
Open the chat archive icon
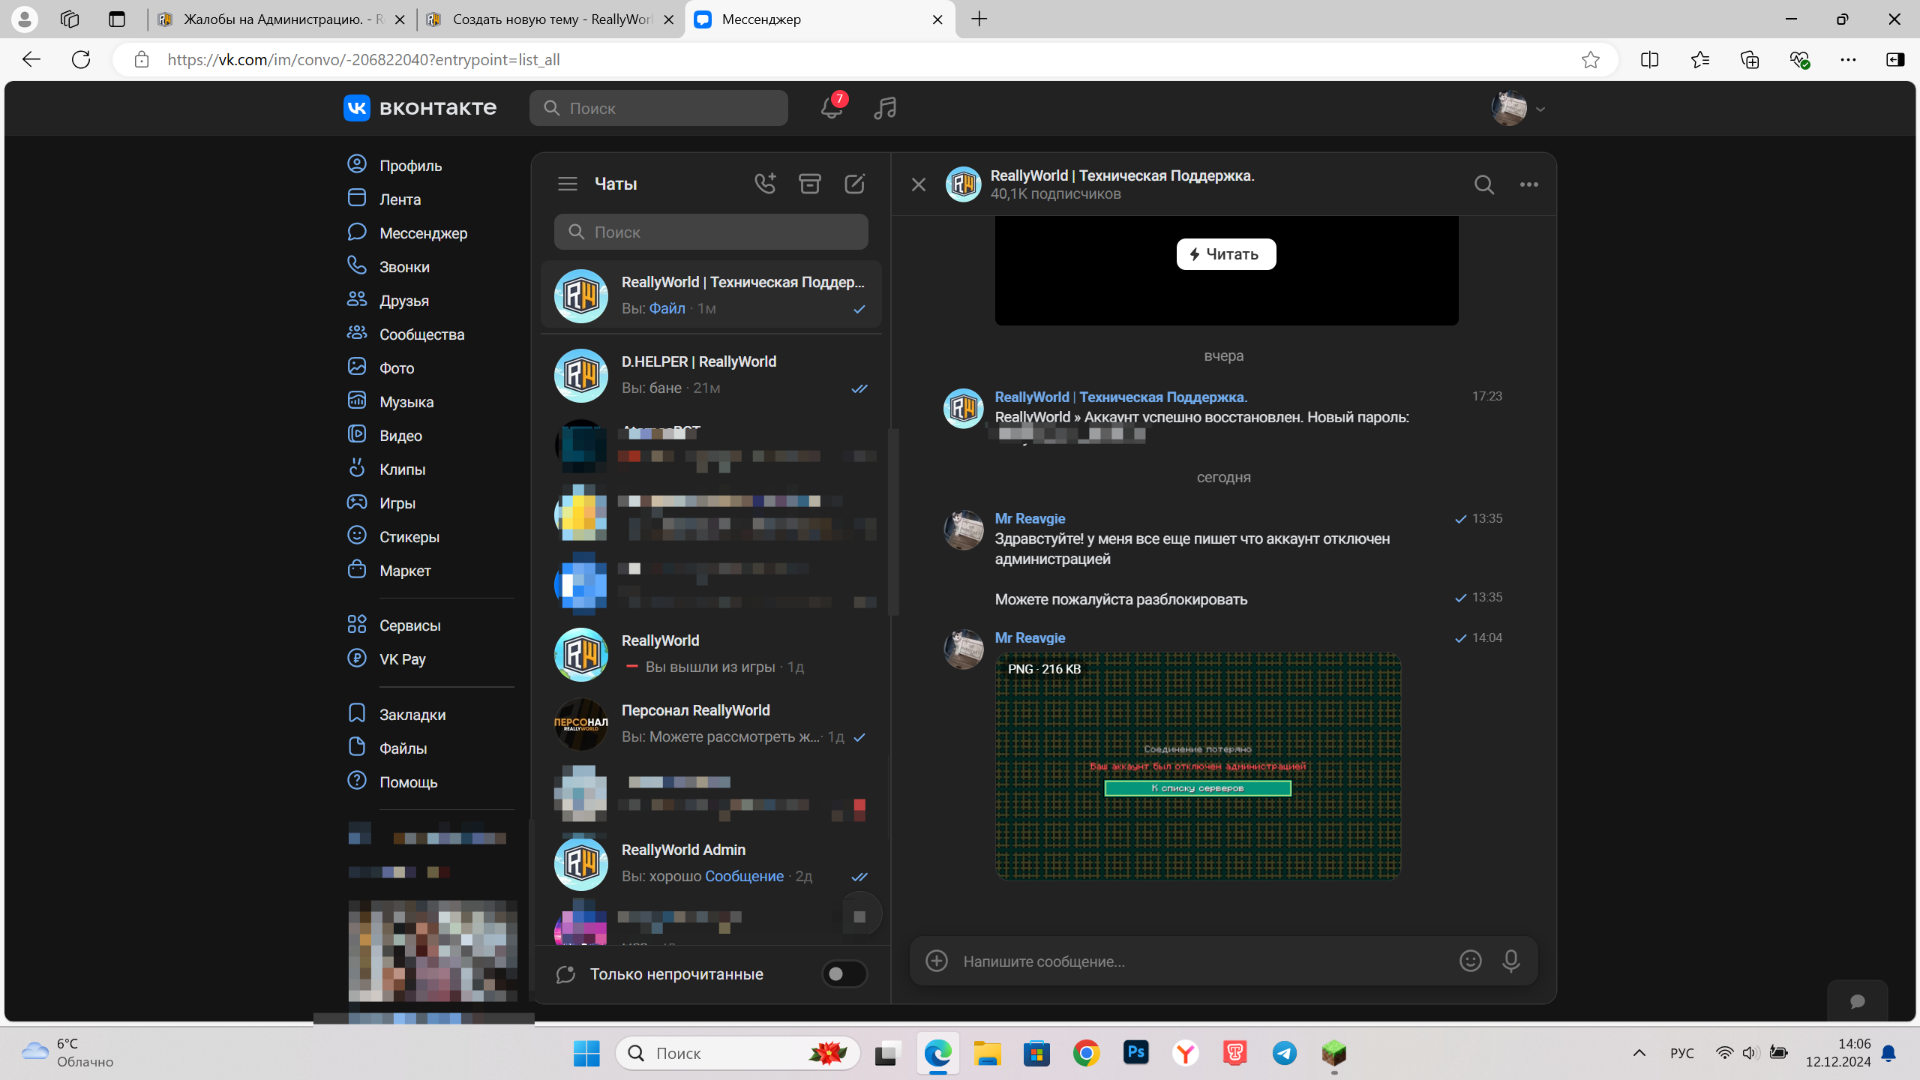point(810,184)
